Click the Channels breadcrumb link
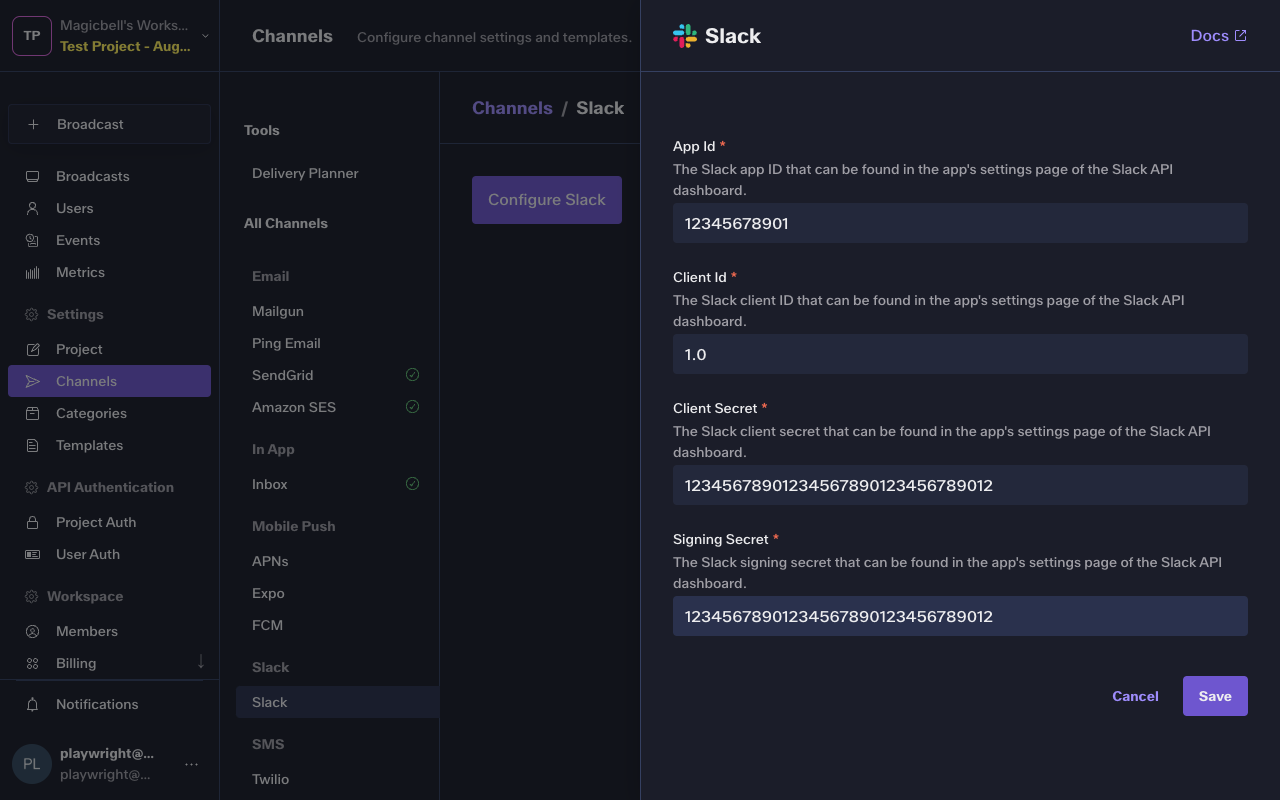Viewport: 1280px width, 800px height. tap(512, 108)
